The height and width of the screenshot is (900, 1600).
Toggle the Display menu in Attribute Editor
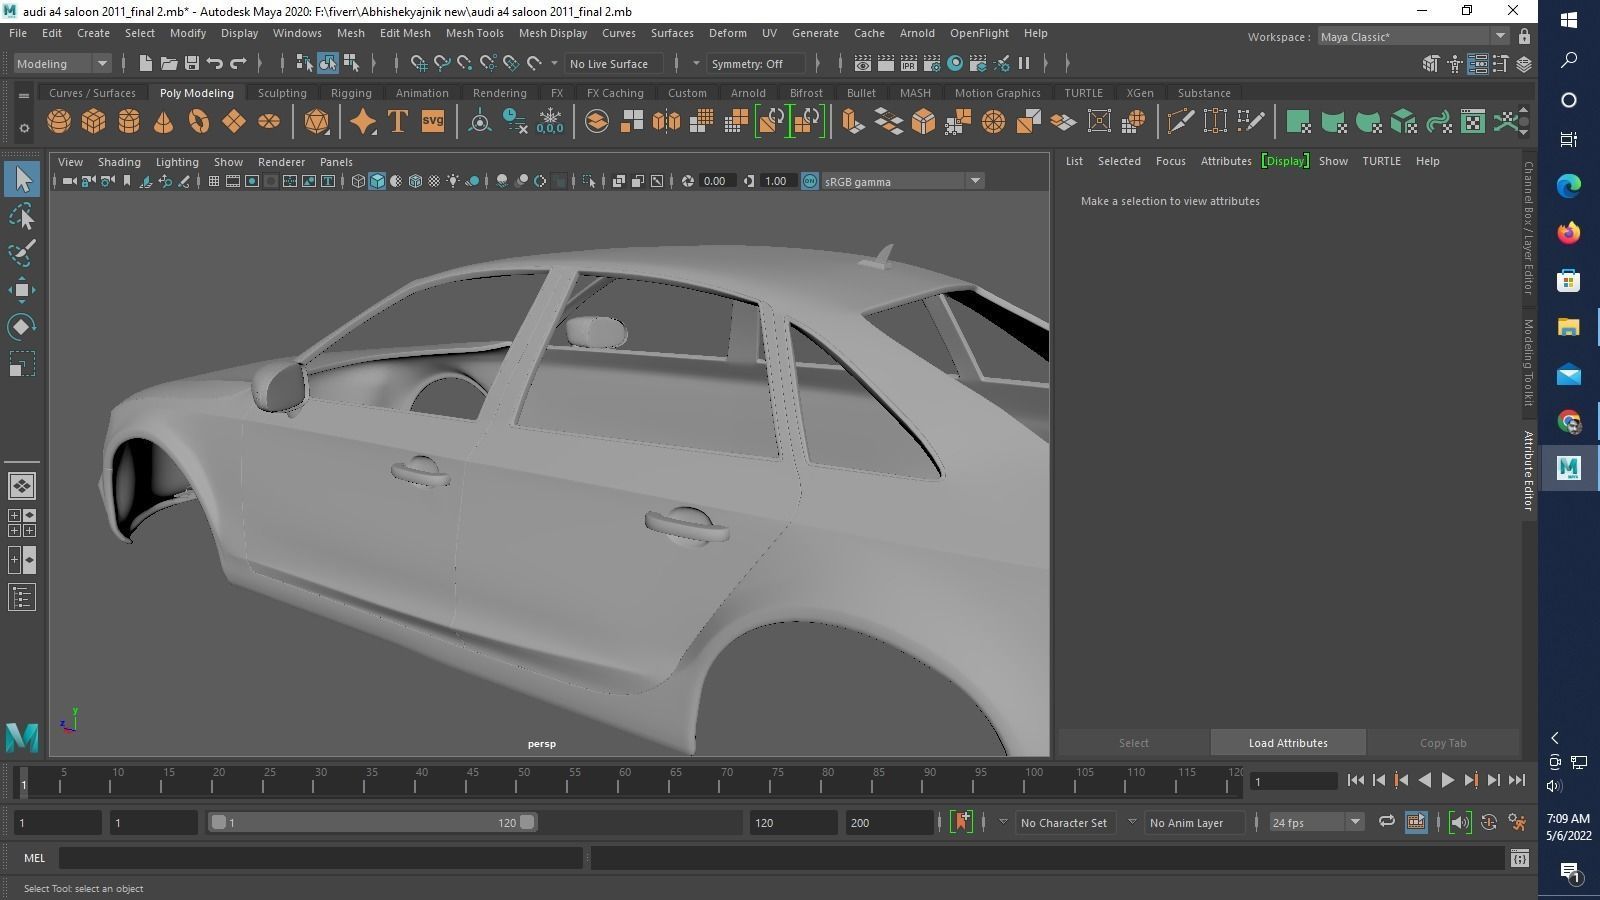[x=1285, y=161]
